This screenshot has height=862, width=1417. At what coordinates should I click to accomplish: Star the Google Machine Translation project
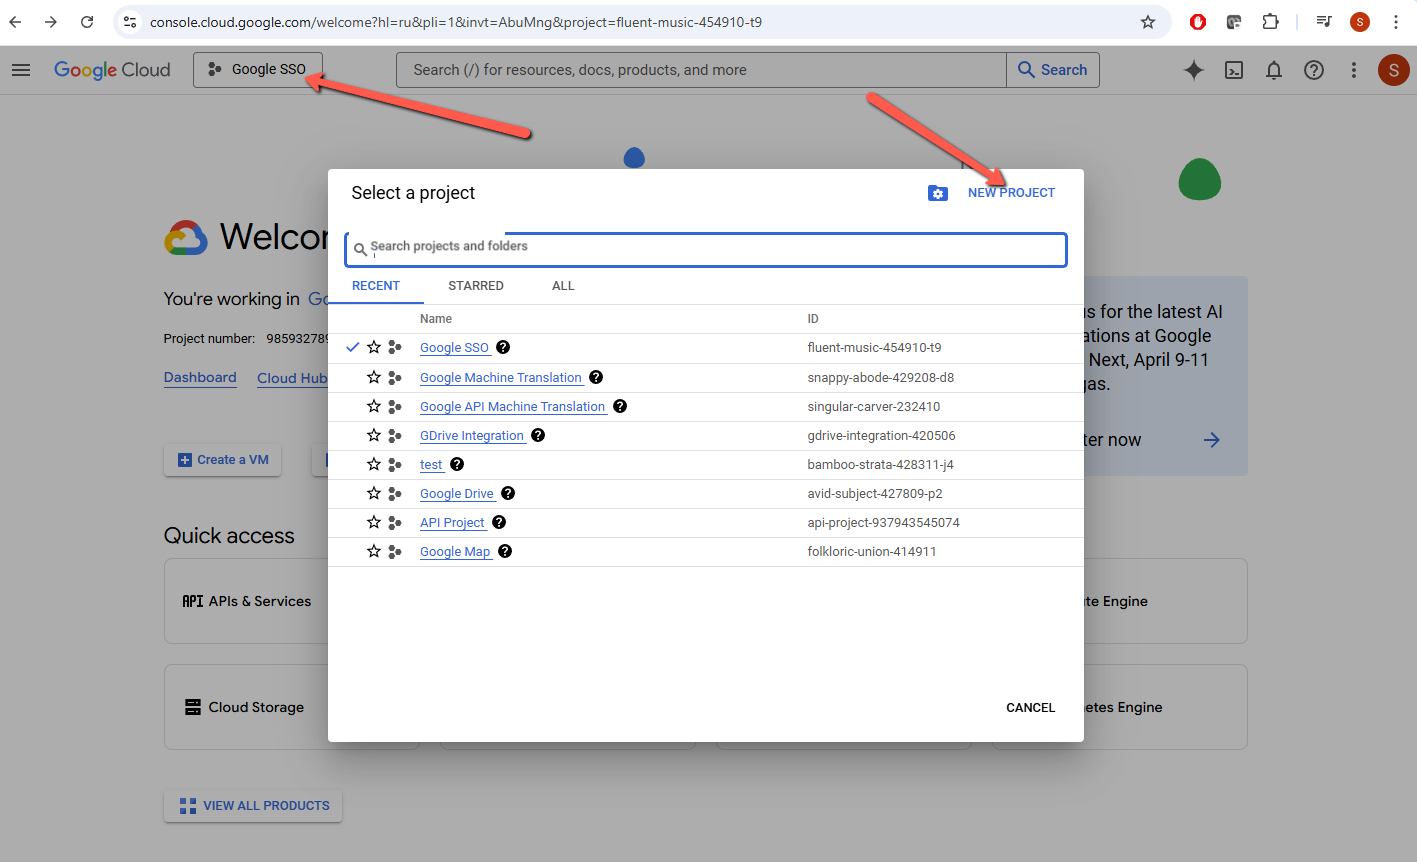click(x=374, y=377)
